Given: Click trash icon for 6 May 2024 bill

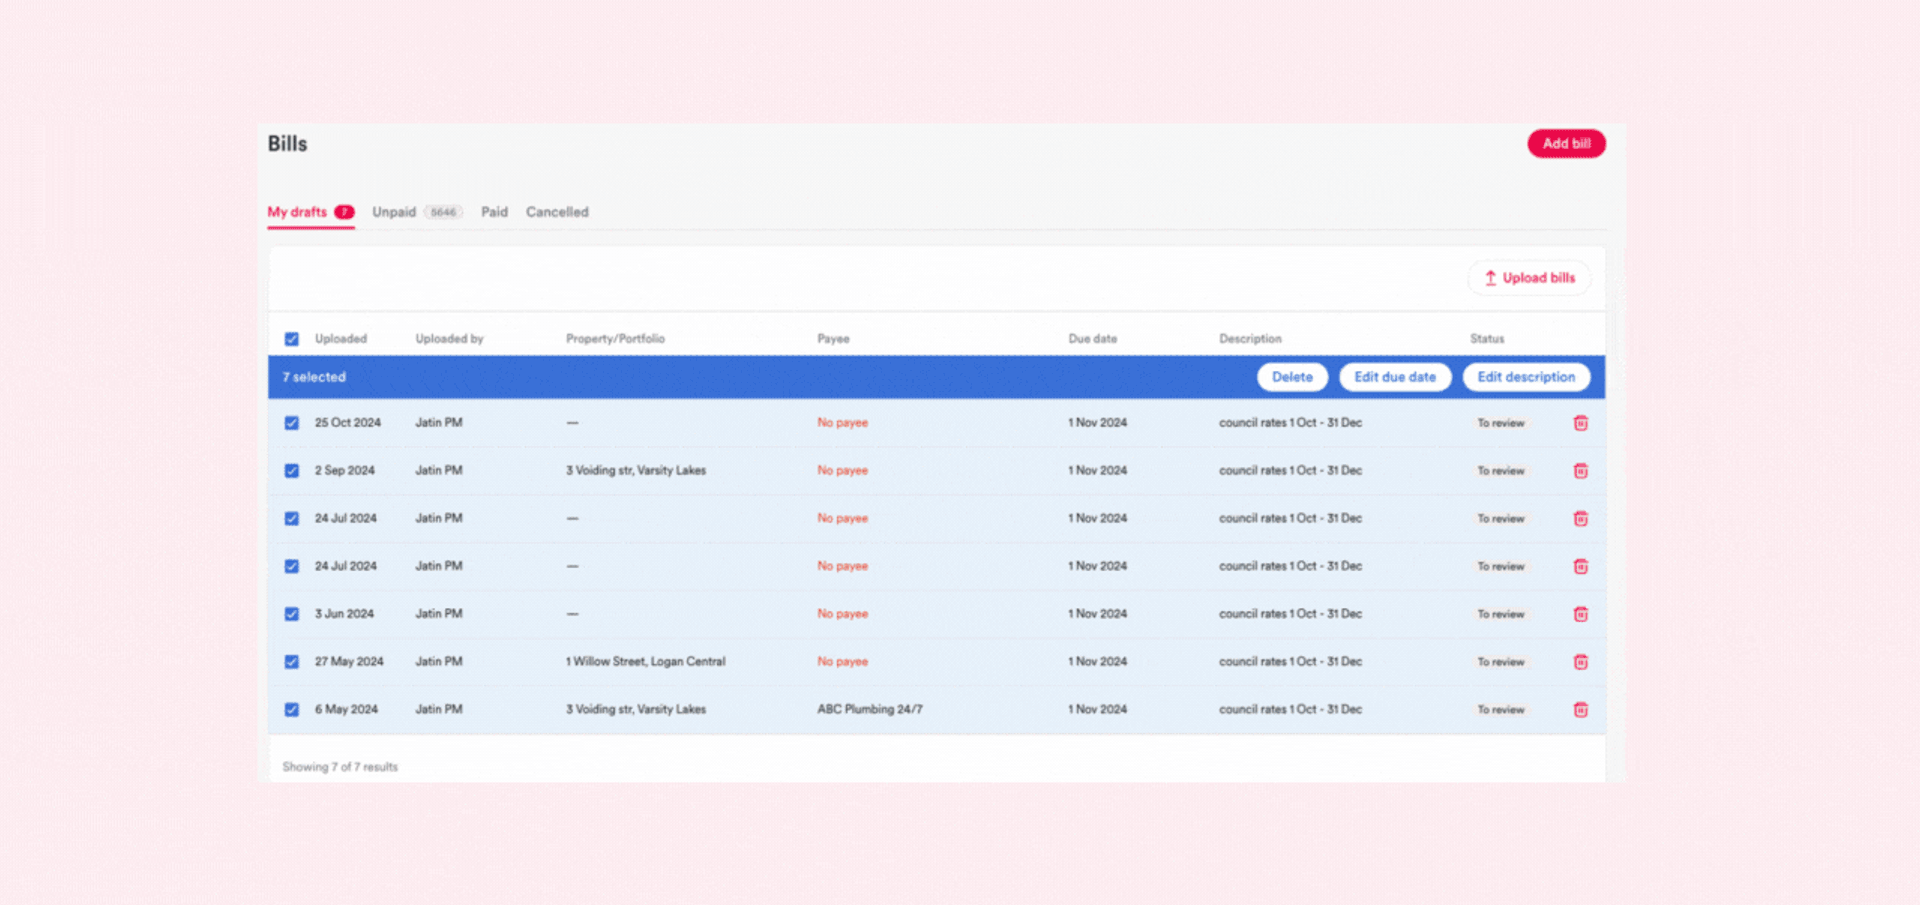Looking at the screenshot, I should coord(1580,710).
